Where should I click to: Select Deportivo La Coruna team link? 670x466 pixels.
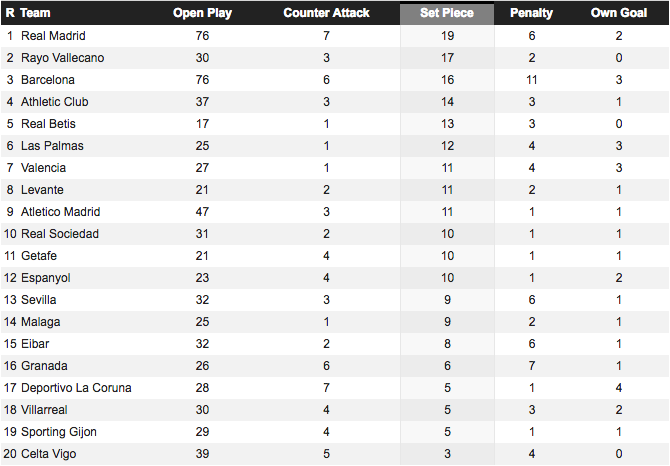coord(76,388)
